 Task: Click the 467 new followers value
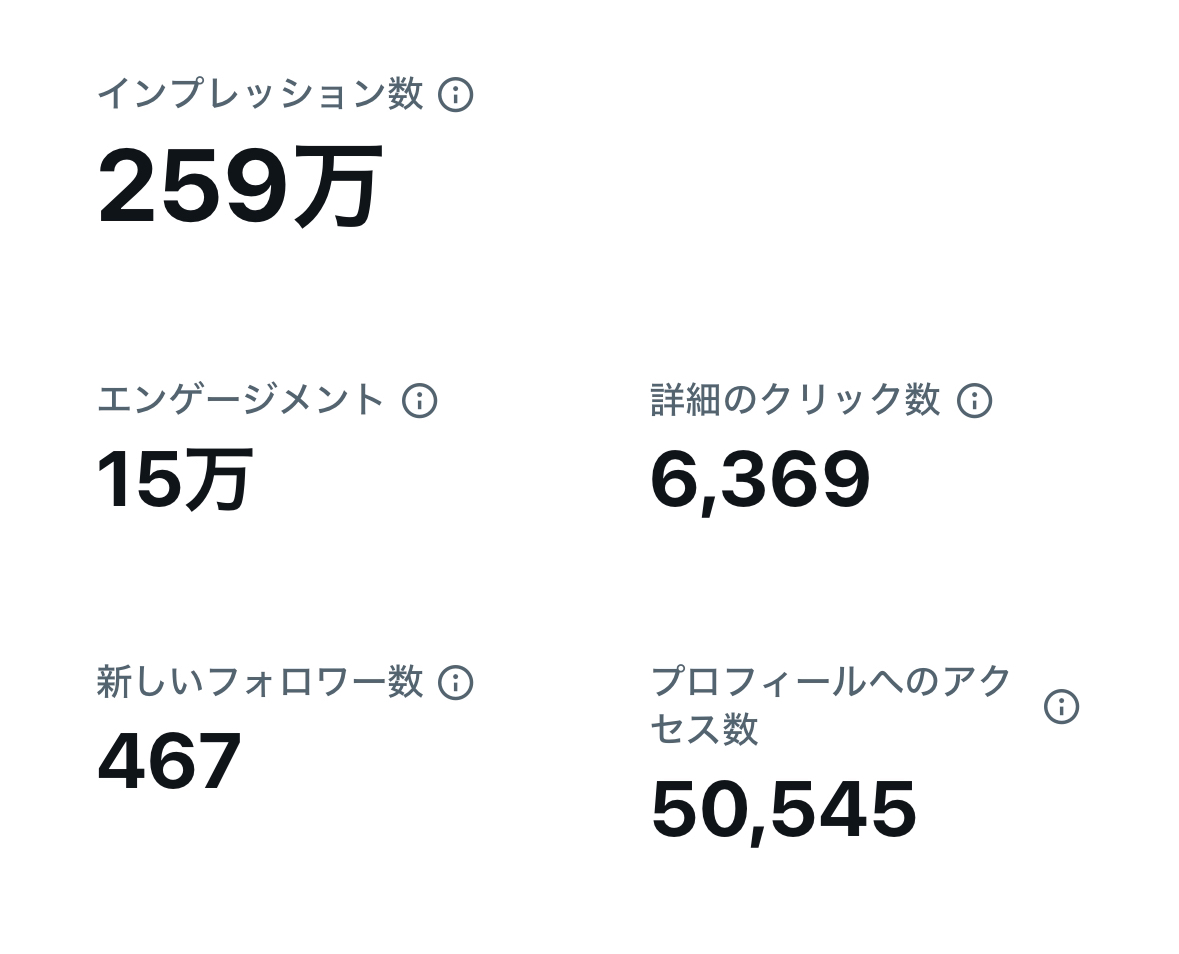(169, 762)
